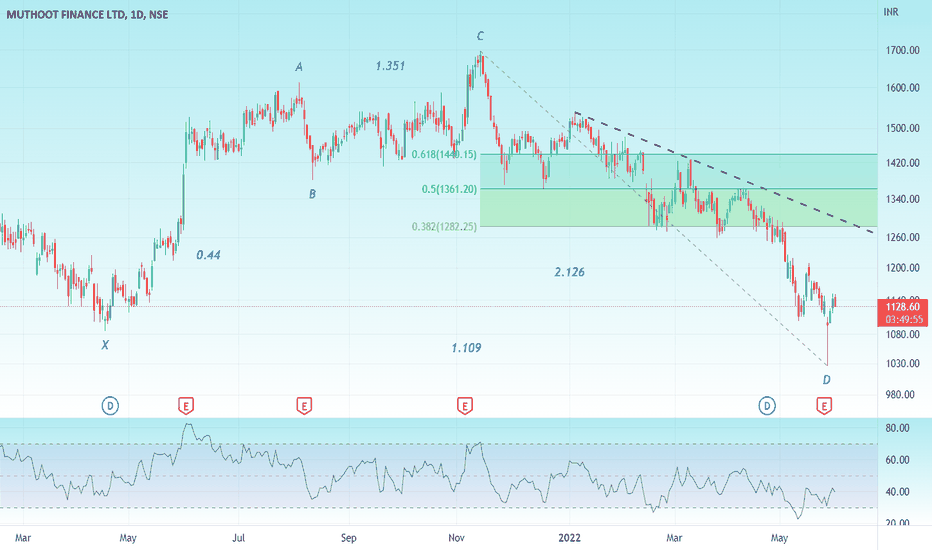Select the 0.5(1361.20) Fibonacci level label

449,189
